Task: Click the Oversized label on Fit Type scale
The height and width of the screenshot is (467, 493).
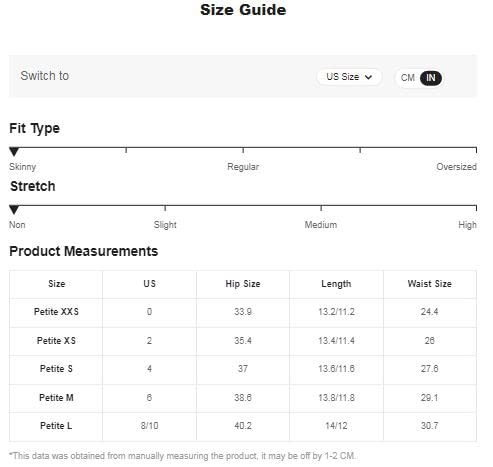Action: click(456, 167)
